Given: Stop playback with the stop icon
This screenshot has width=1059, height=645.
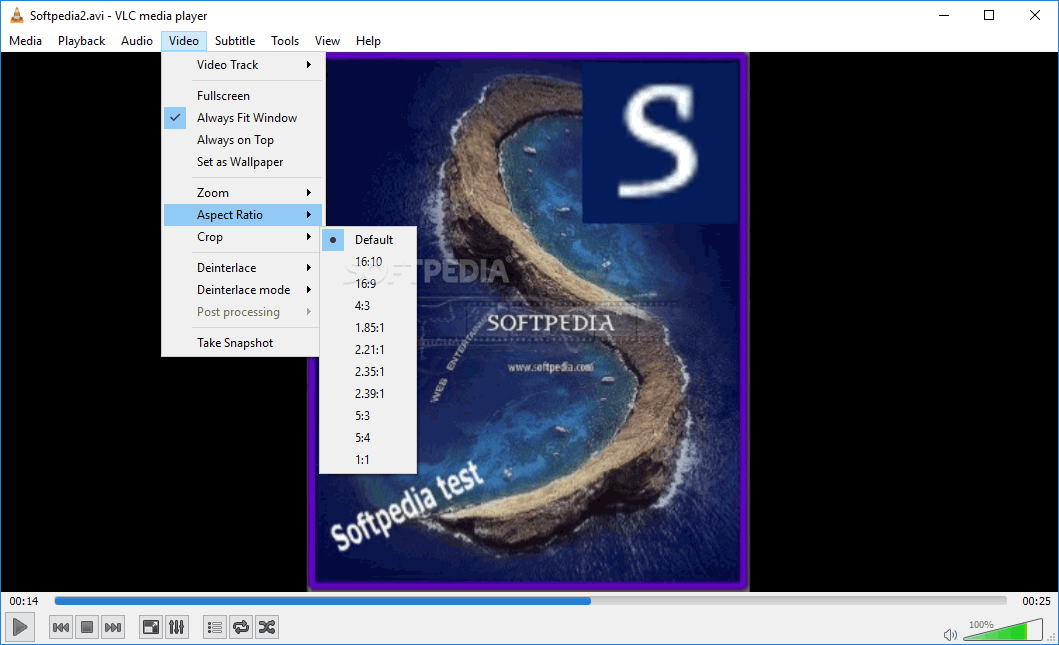Looking at the screenshot, I should [86, 627].
